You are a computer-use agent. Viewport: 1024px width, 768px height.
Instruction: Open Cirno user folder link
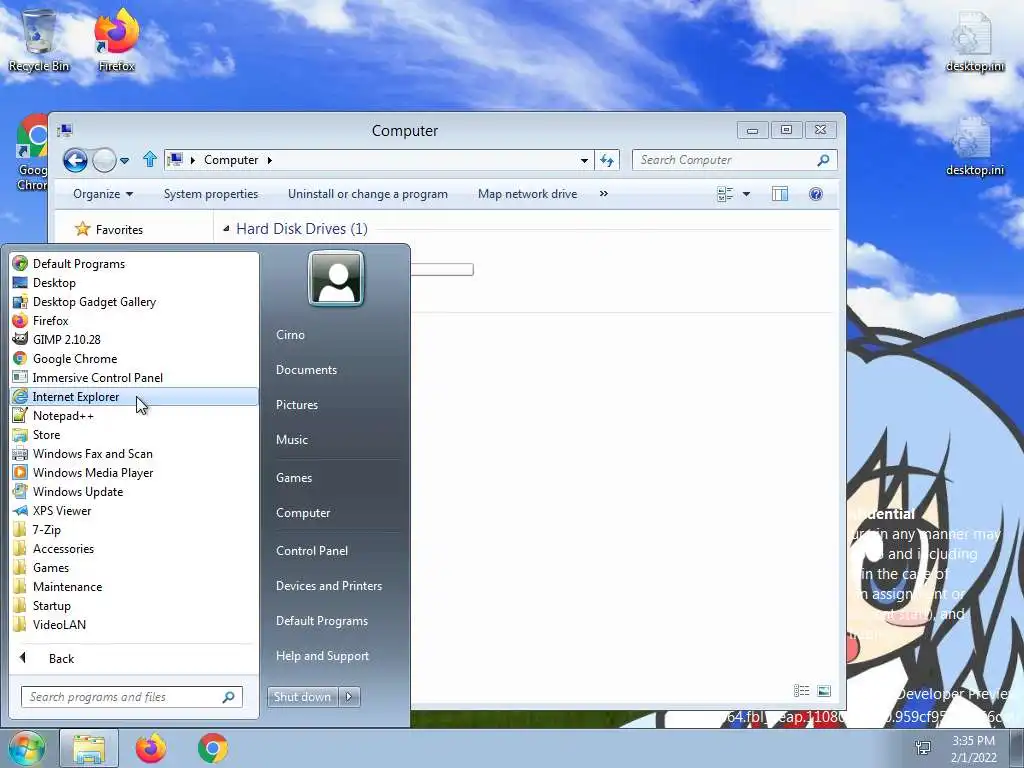coord(291,334)
